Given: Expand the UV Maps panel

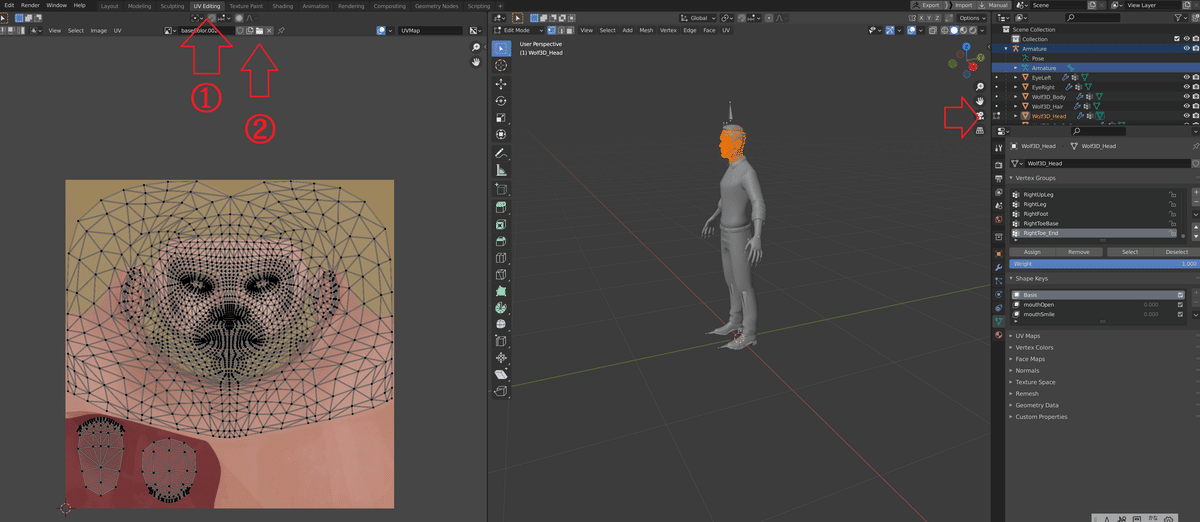Looking at the screenshot, I should coord(1028,336).
